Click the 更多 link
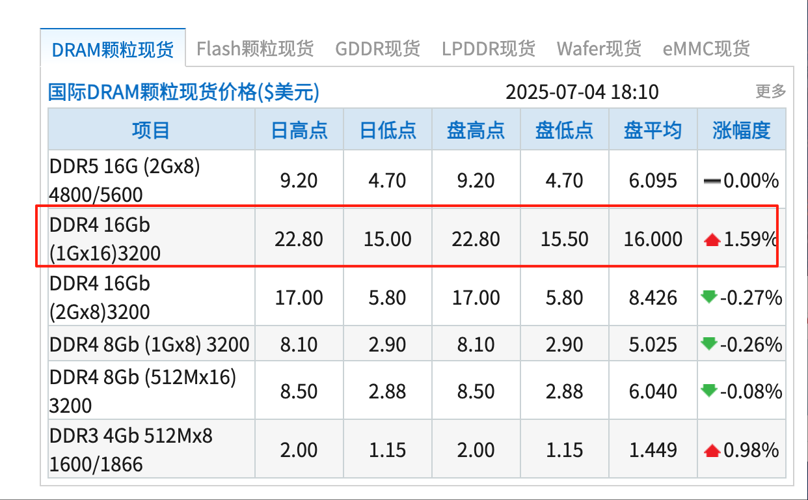Image resolution: width=808 pixels, height=500 pixels. pyautogui.click(x=771, y=91)
